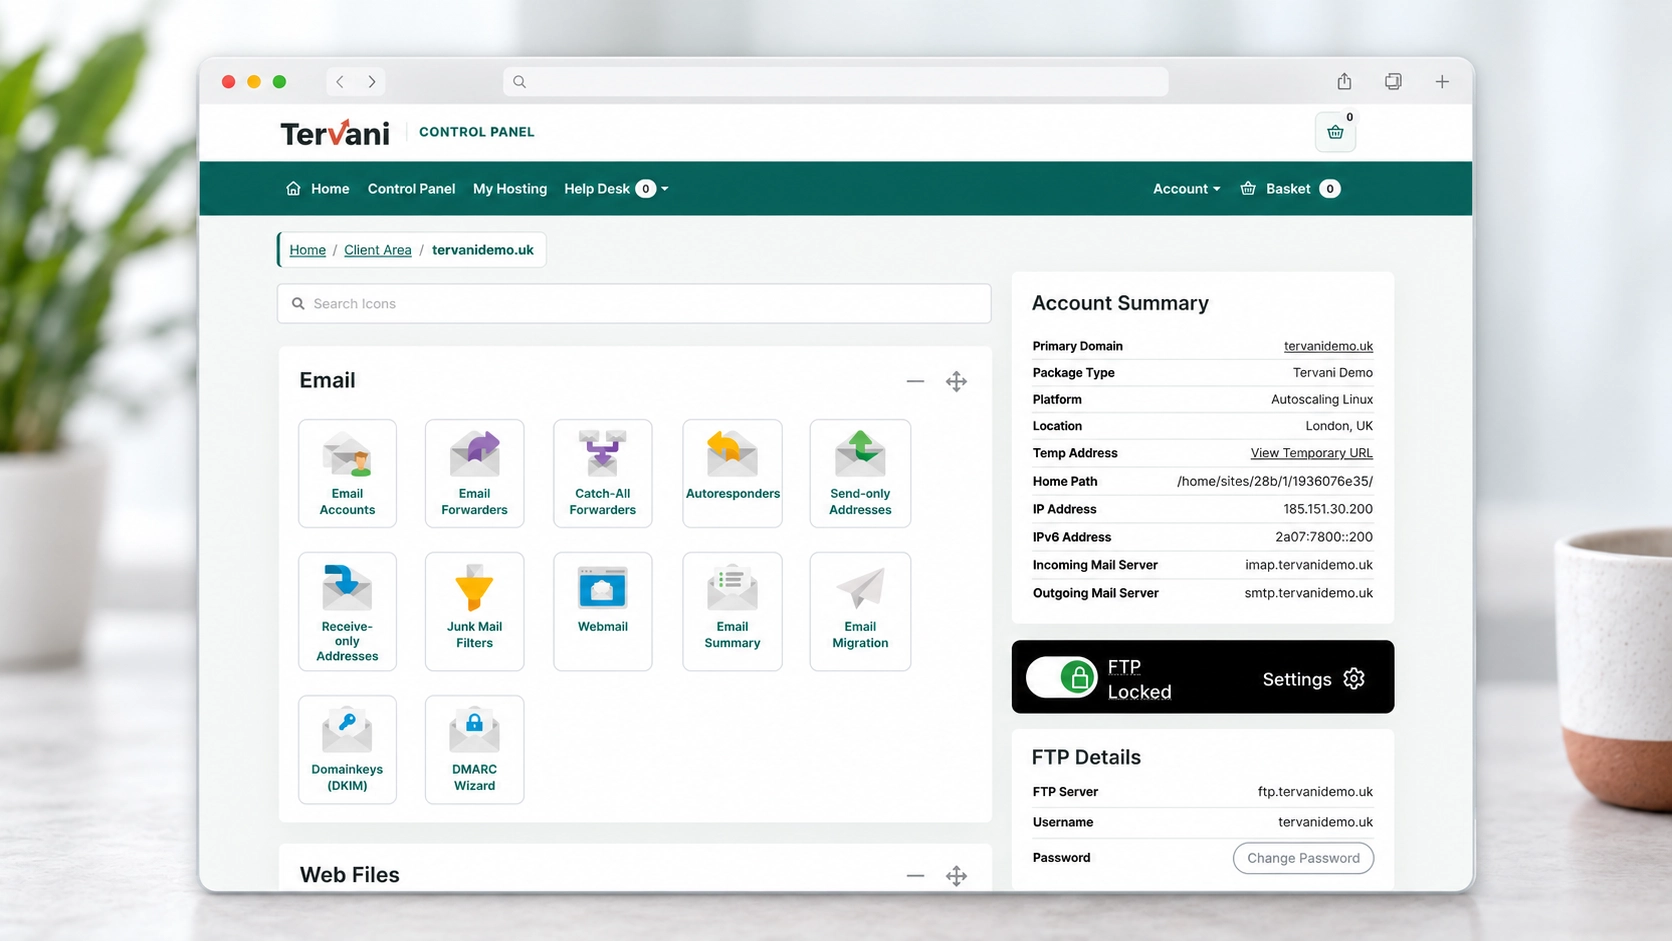Go forward with the browser forward arrow
The height and width of the screenshot is (941, 1672).
pos(372,82)
